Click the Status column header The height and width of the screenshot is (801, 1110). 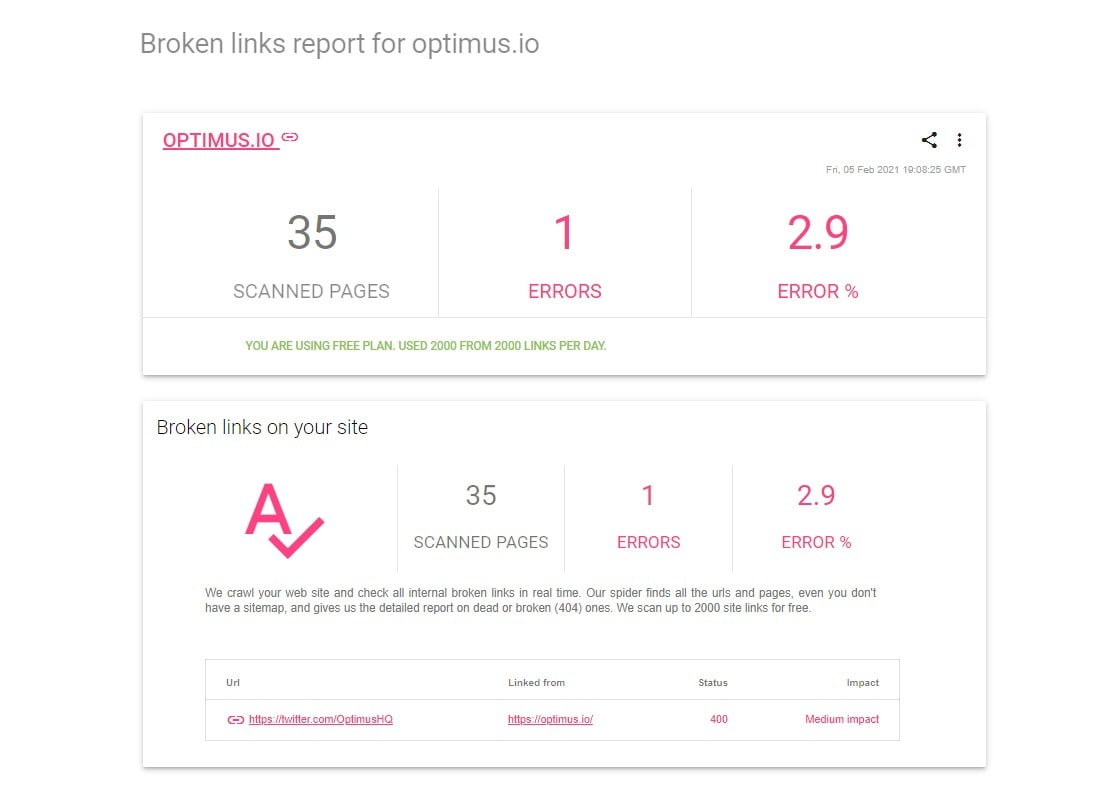712,682
